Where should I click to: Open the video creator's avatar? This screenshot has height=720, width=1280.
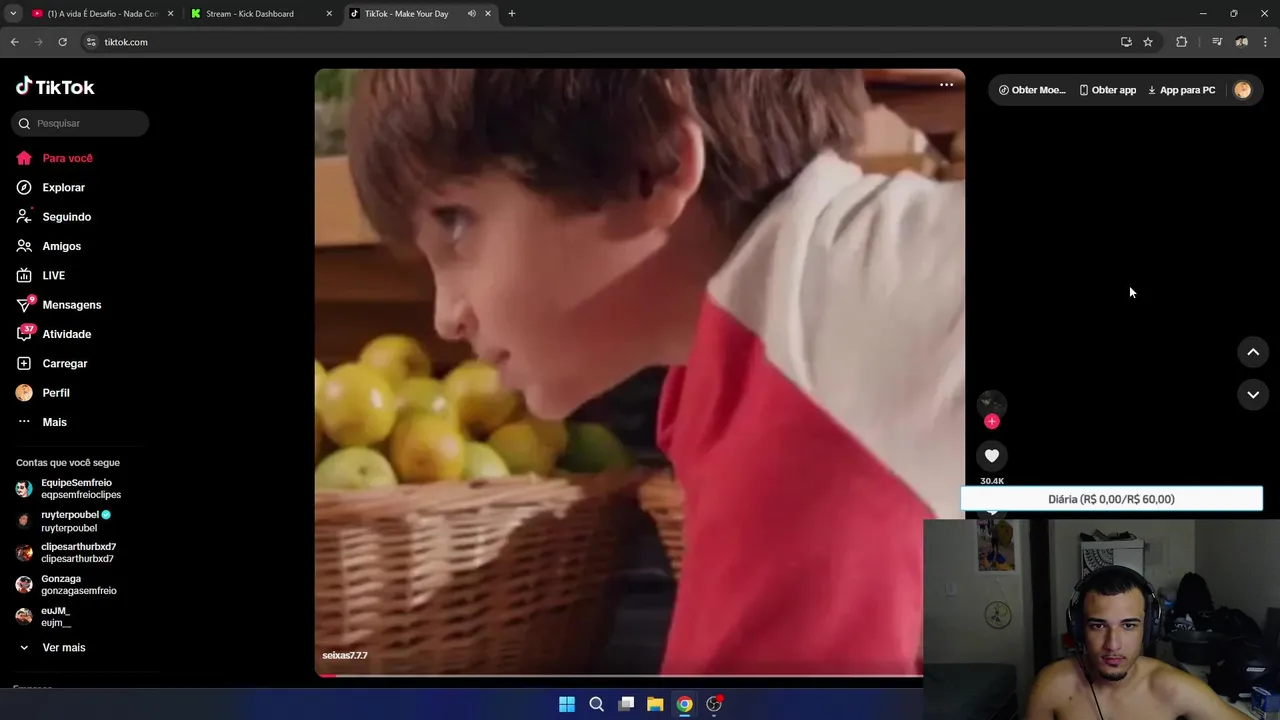click(x=991, y=403)
